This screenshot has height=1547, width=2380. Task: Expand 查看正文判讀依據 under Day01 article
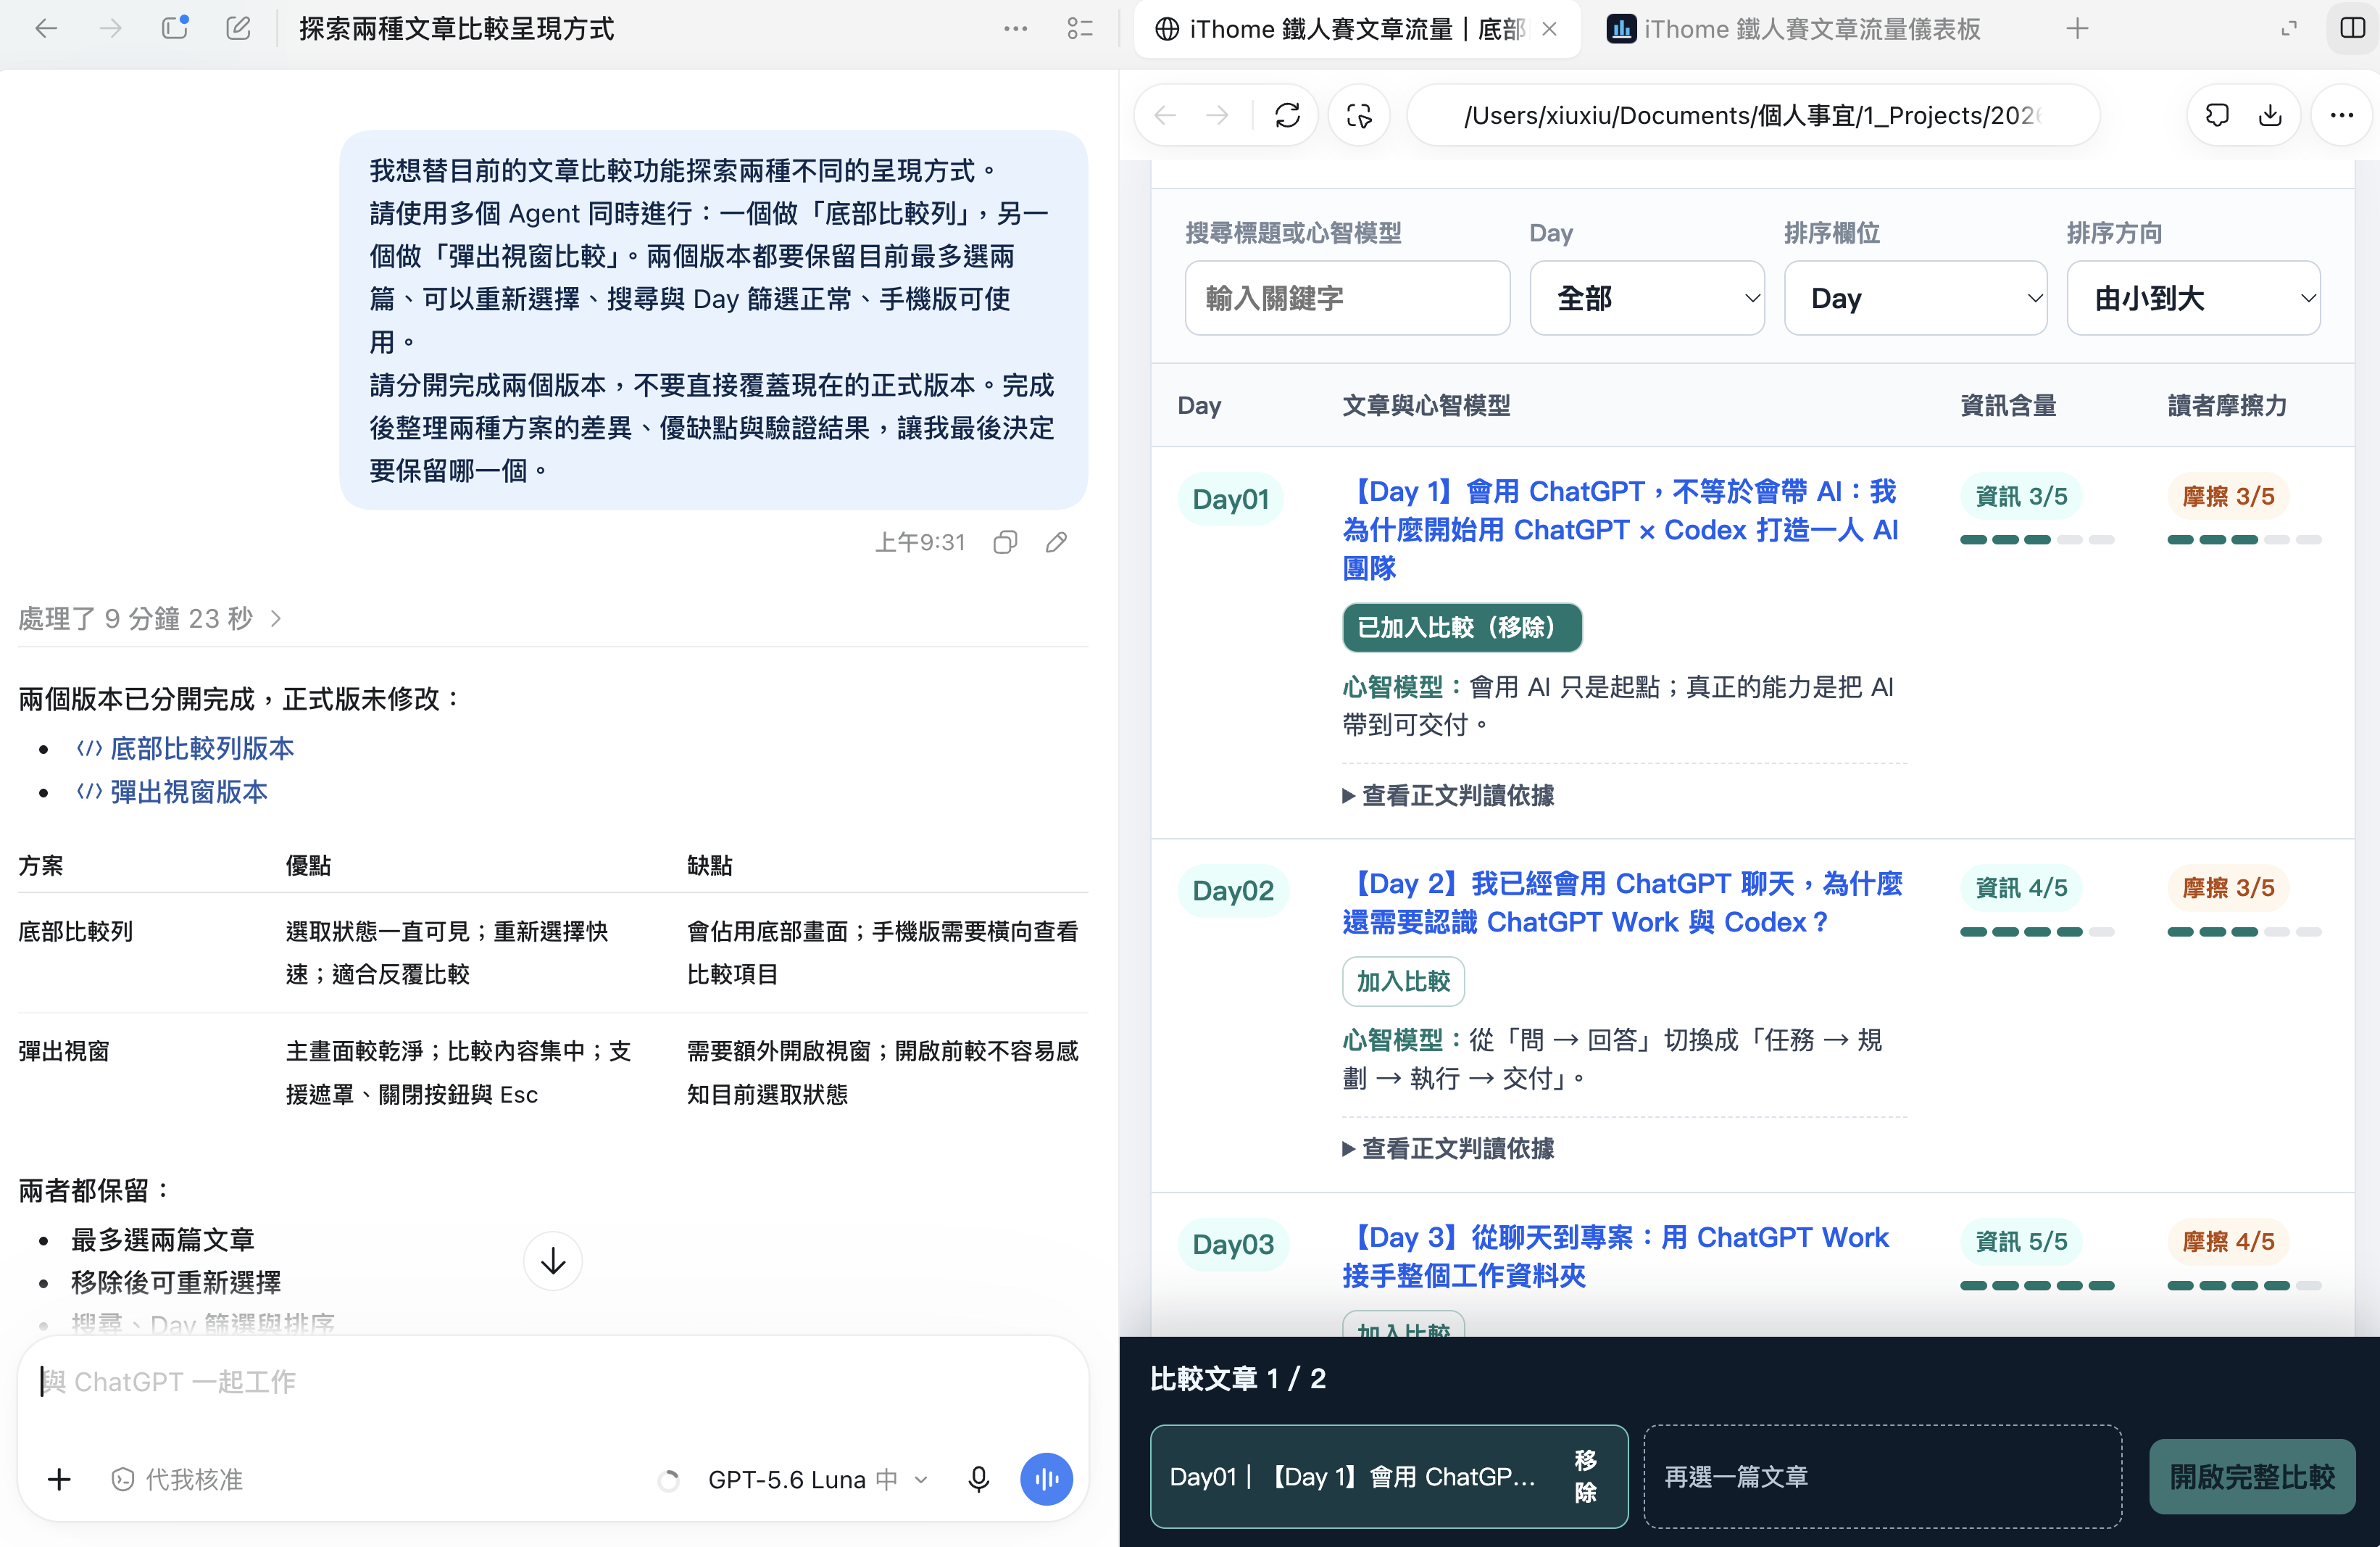pyautogui.click(x=1448, y=795)
